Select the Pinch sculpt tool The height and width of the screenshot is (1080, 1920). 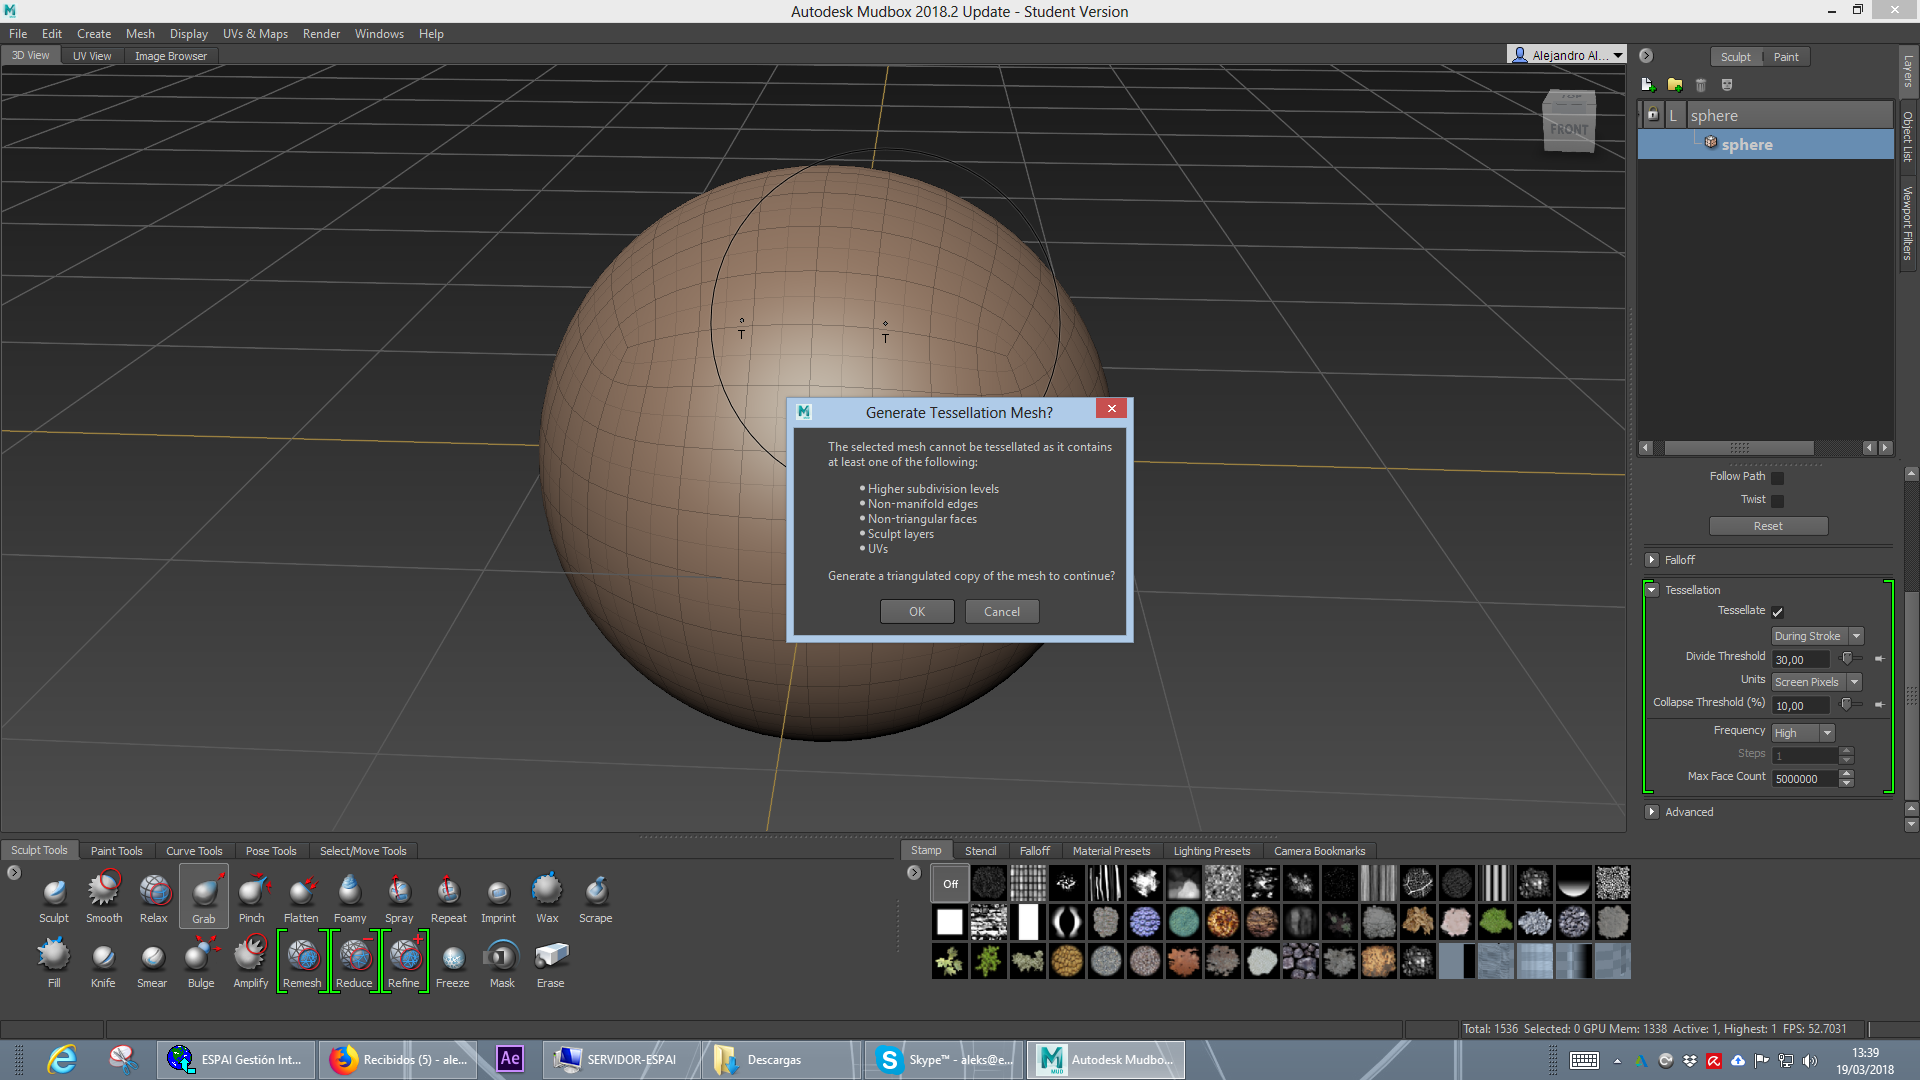coord(252,890)
